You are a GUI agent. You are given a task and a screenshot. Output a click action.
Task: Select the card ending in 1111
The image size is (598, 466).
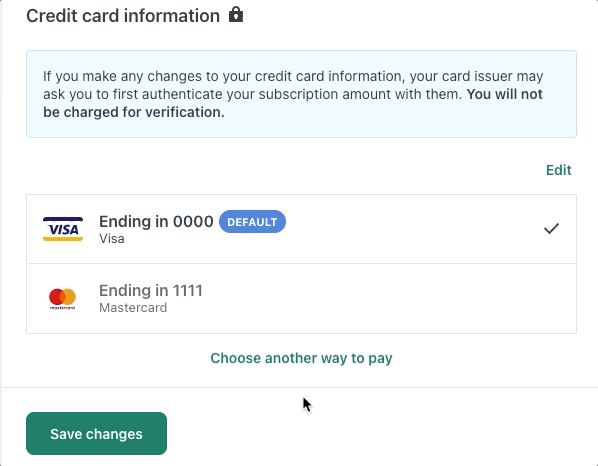301,299
